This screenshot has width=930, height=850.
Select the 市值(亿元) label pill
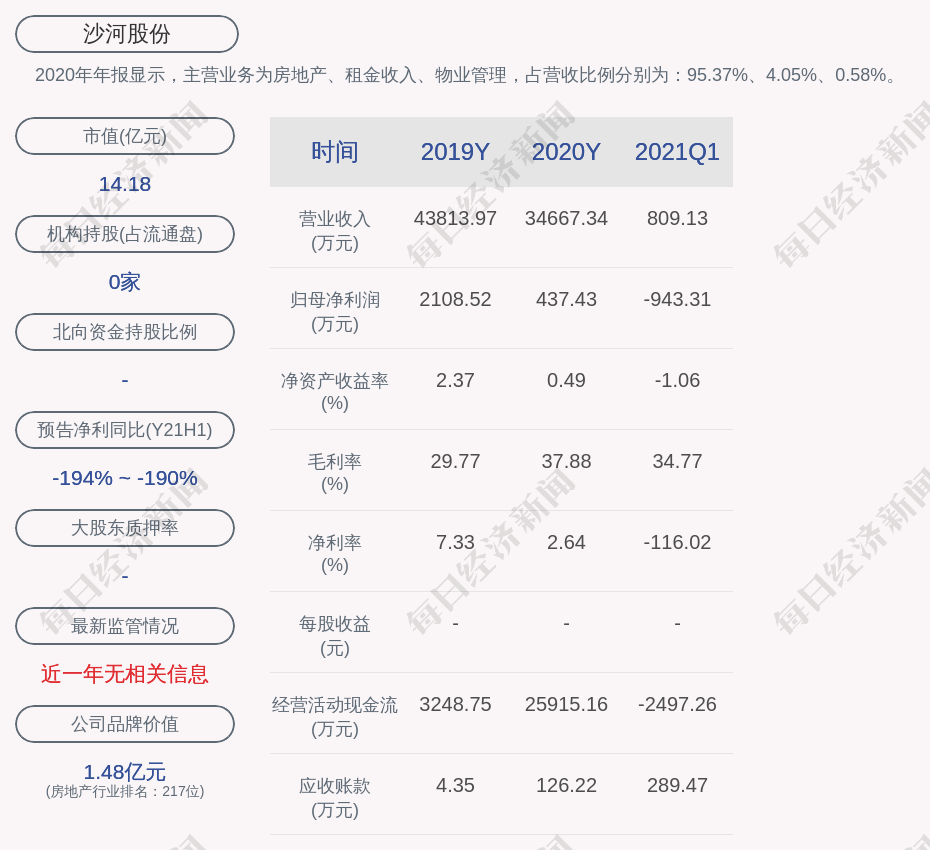coord(125,136)
